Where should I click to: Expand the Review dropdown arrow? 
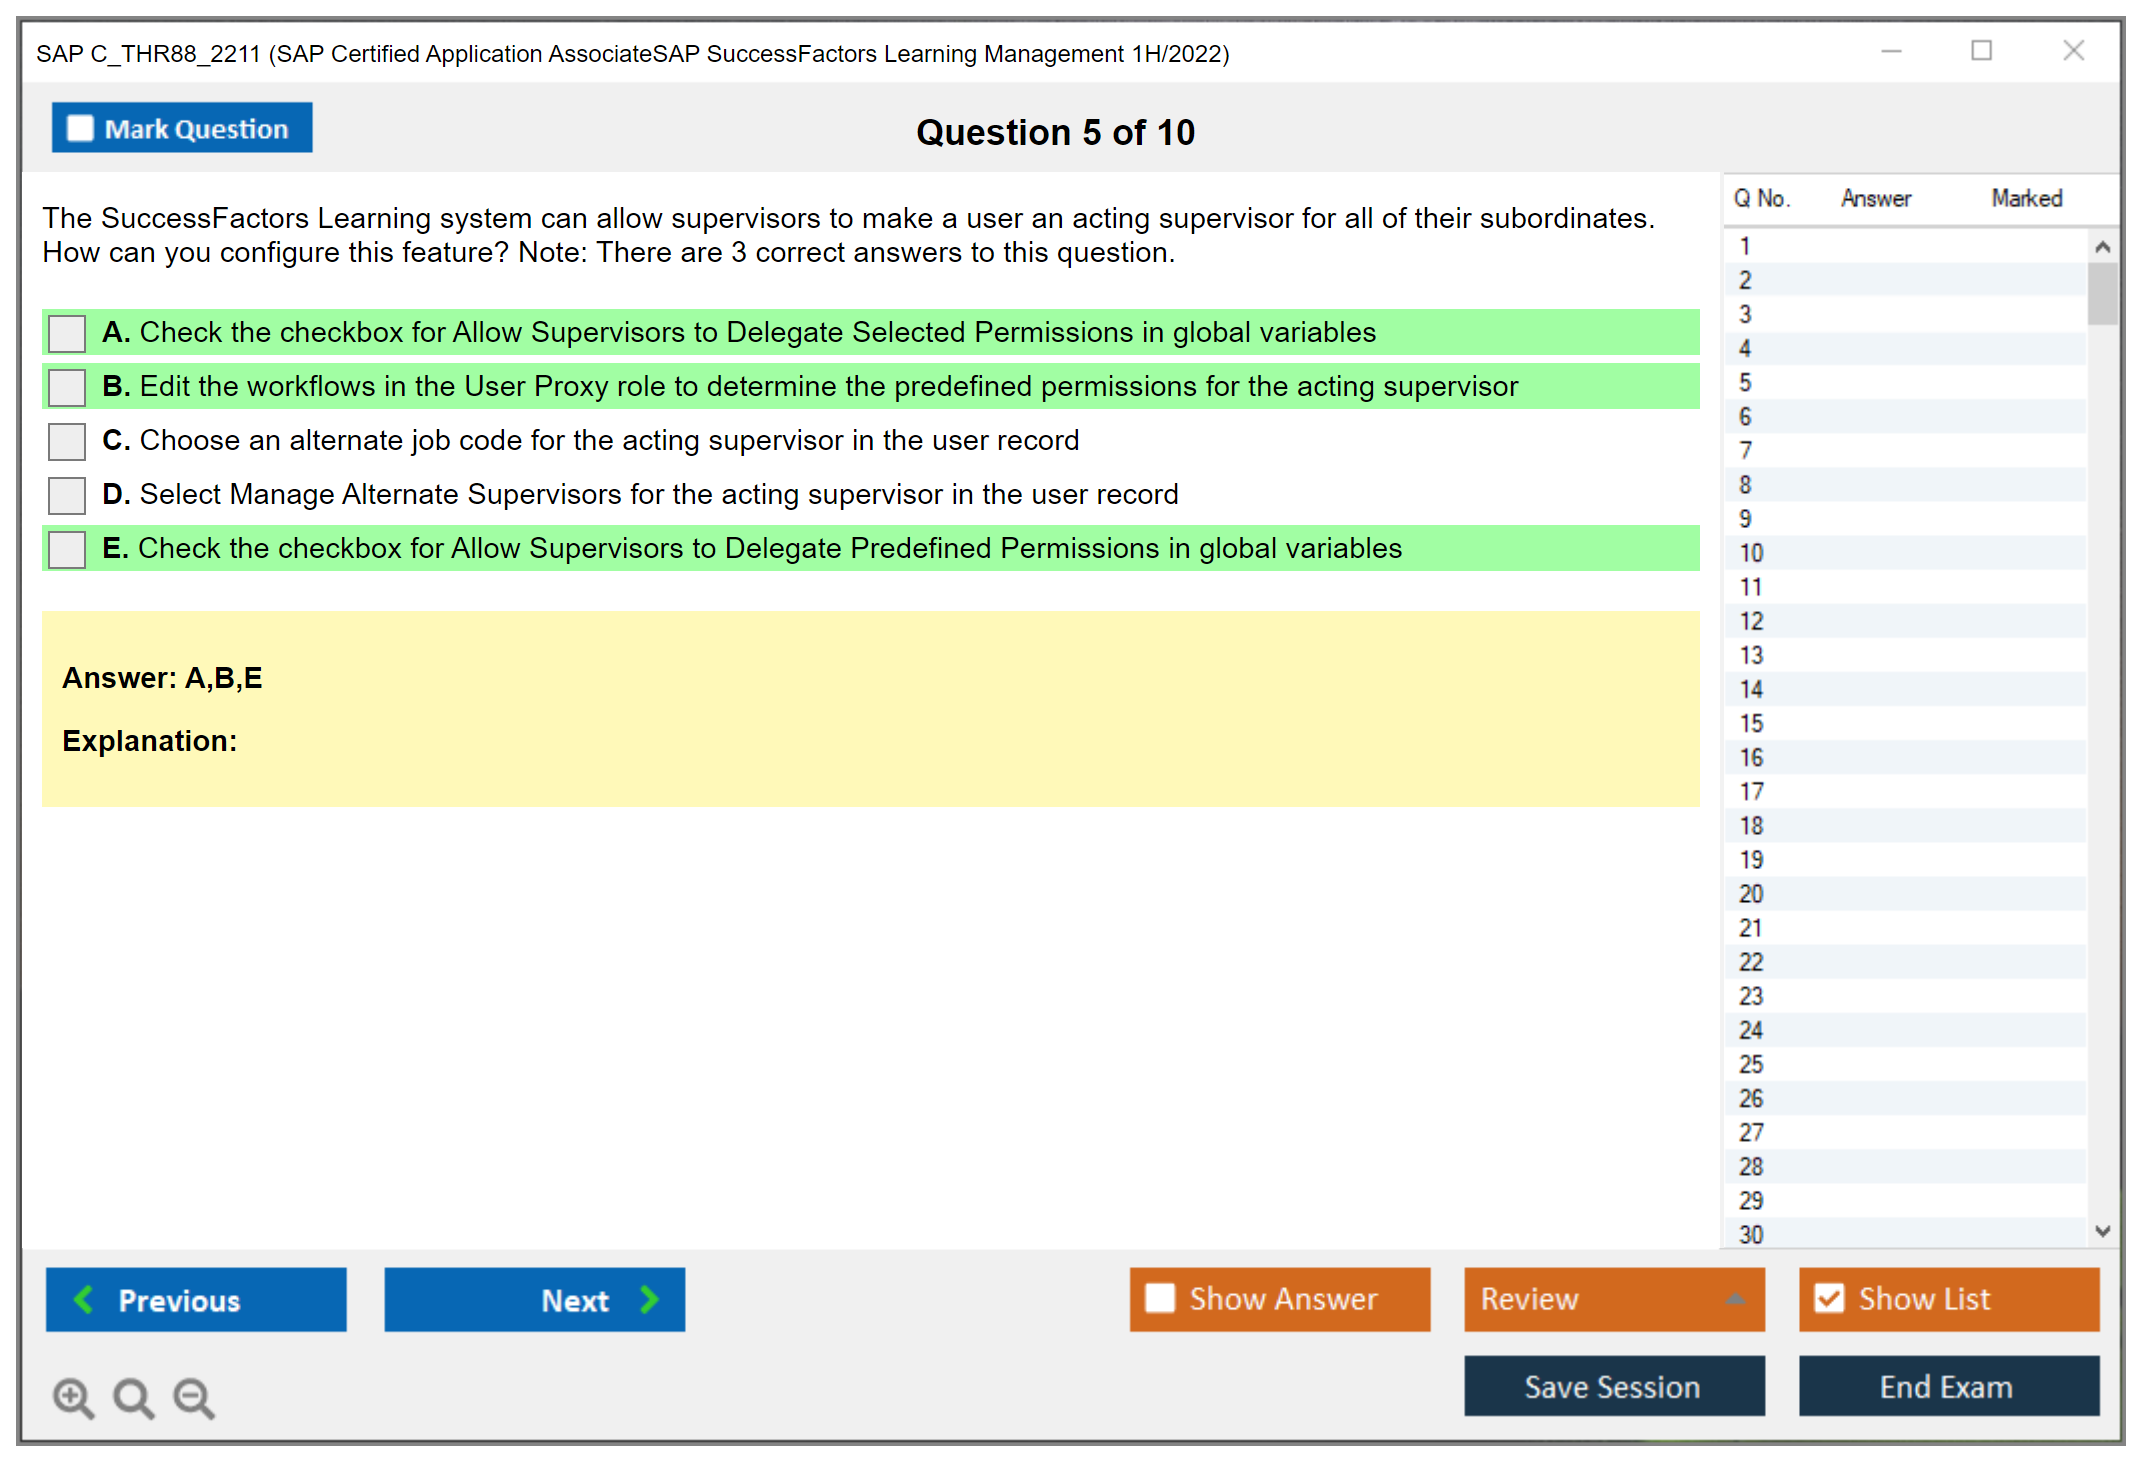click(1735, 1299)
